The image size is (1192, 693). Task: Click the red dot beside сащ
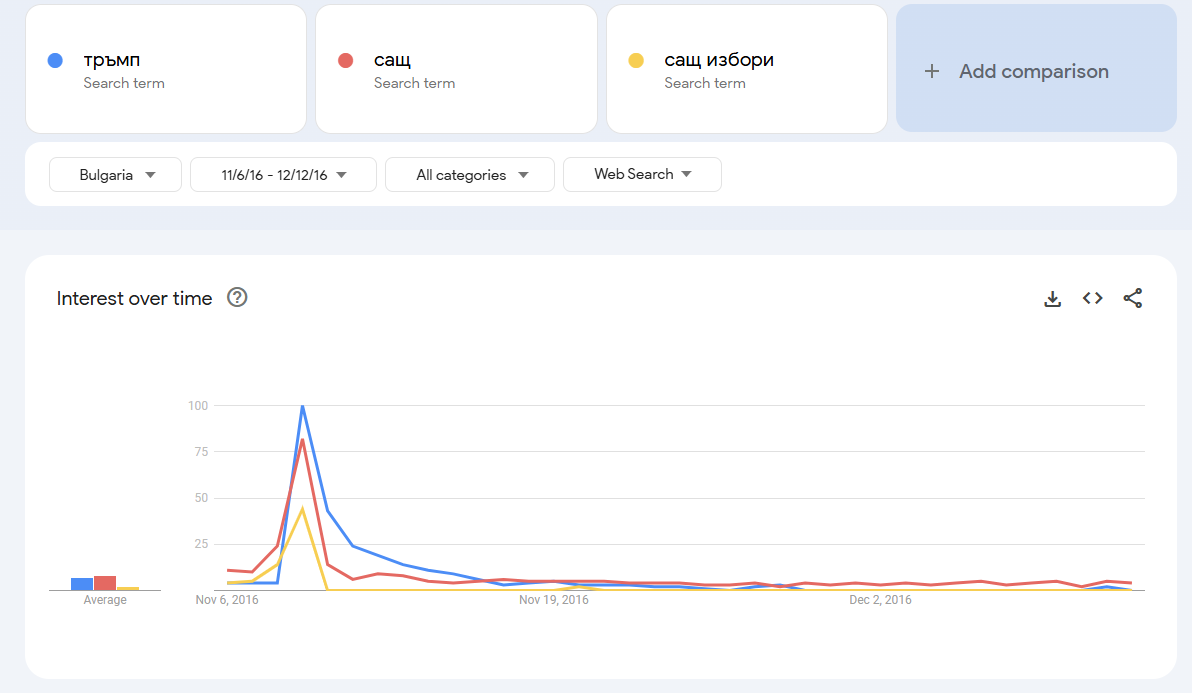(346, 60)
